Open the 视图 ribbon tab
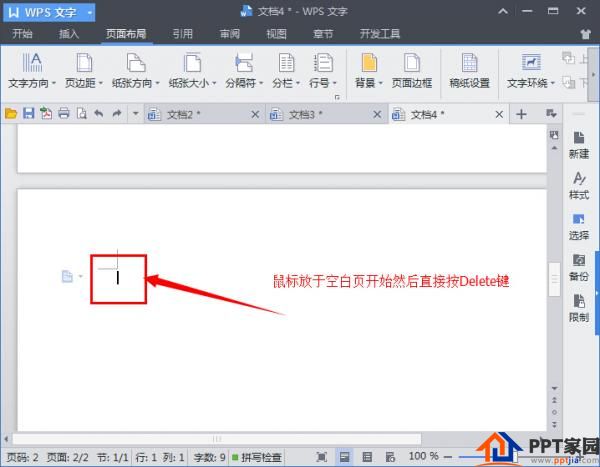This screenshot has height=467, width=600. coord(276,34)
